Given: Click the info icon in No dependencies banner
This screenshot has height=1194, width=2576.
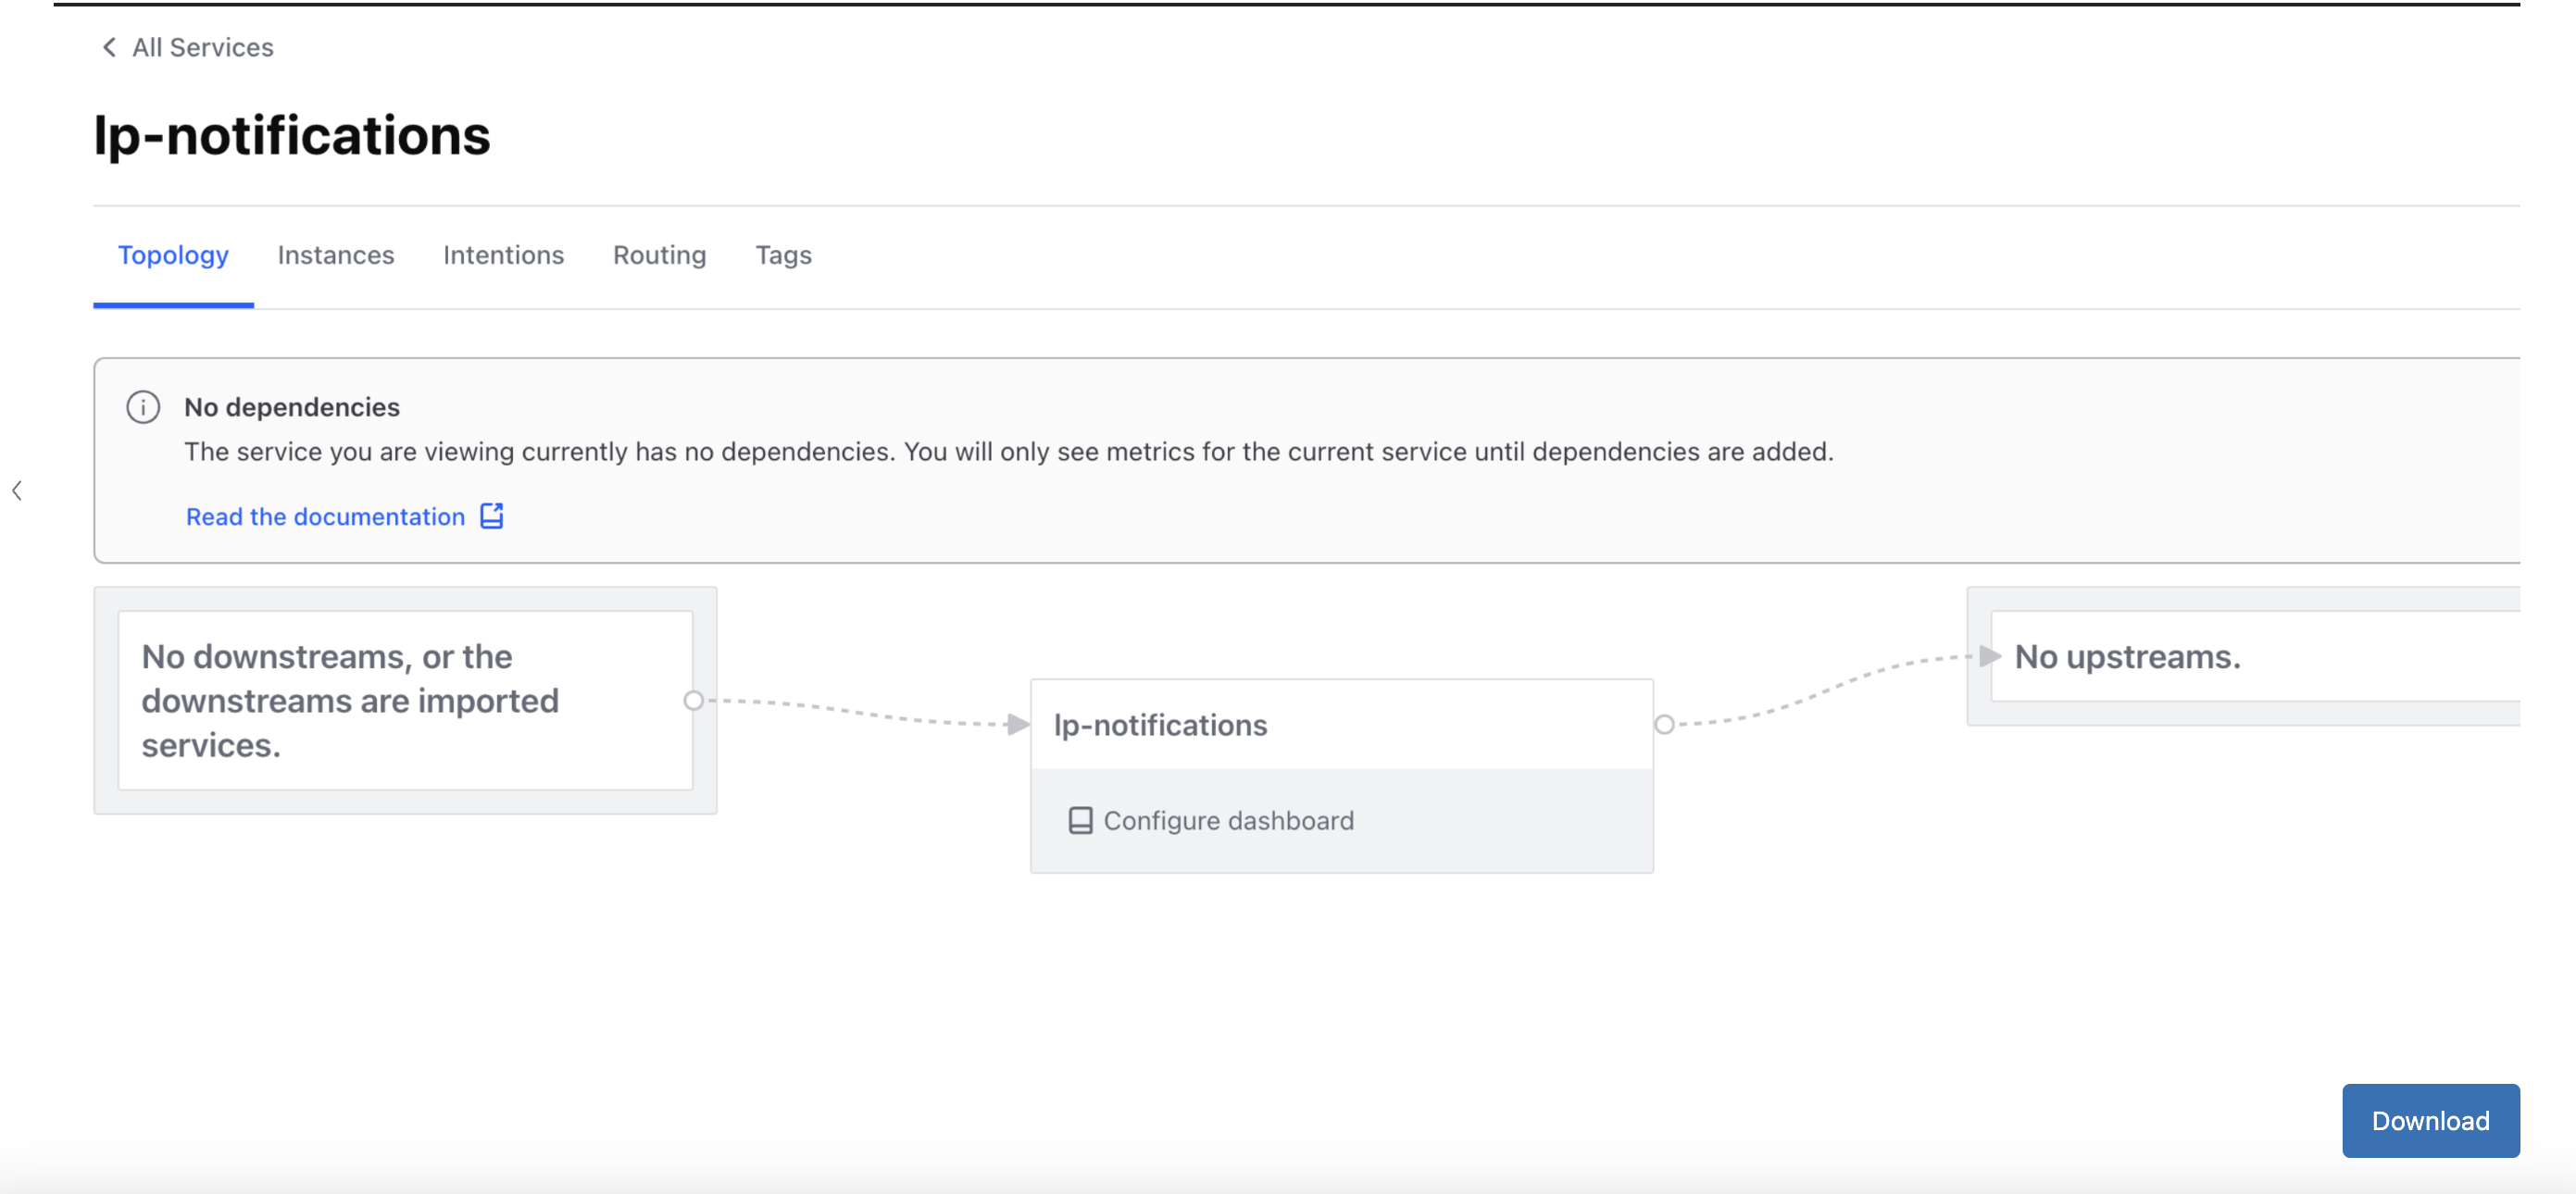Looking at the screenshot, I should point(143,407).
